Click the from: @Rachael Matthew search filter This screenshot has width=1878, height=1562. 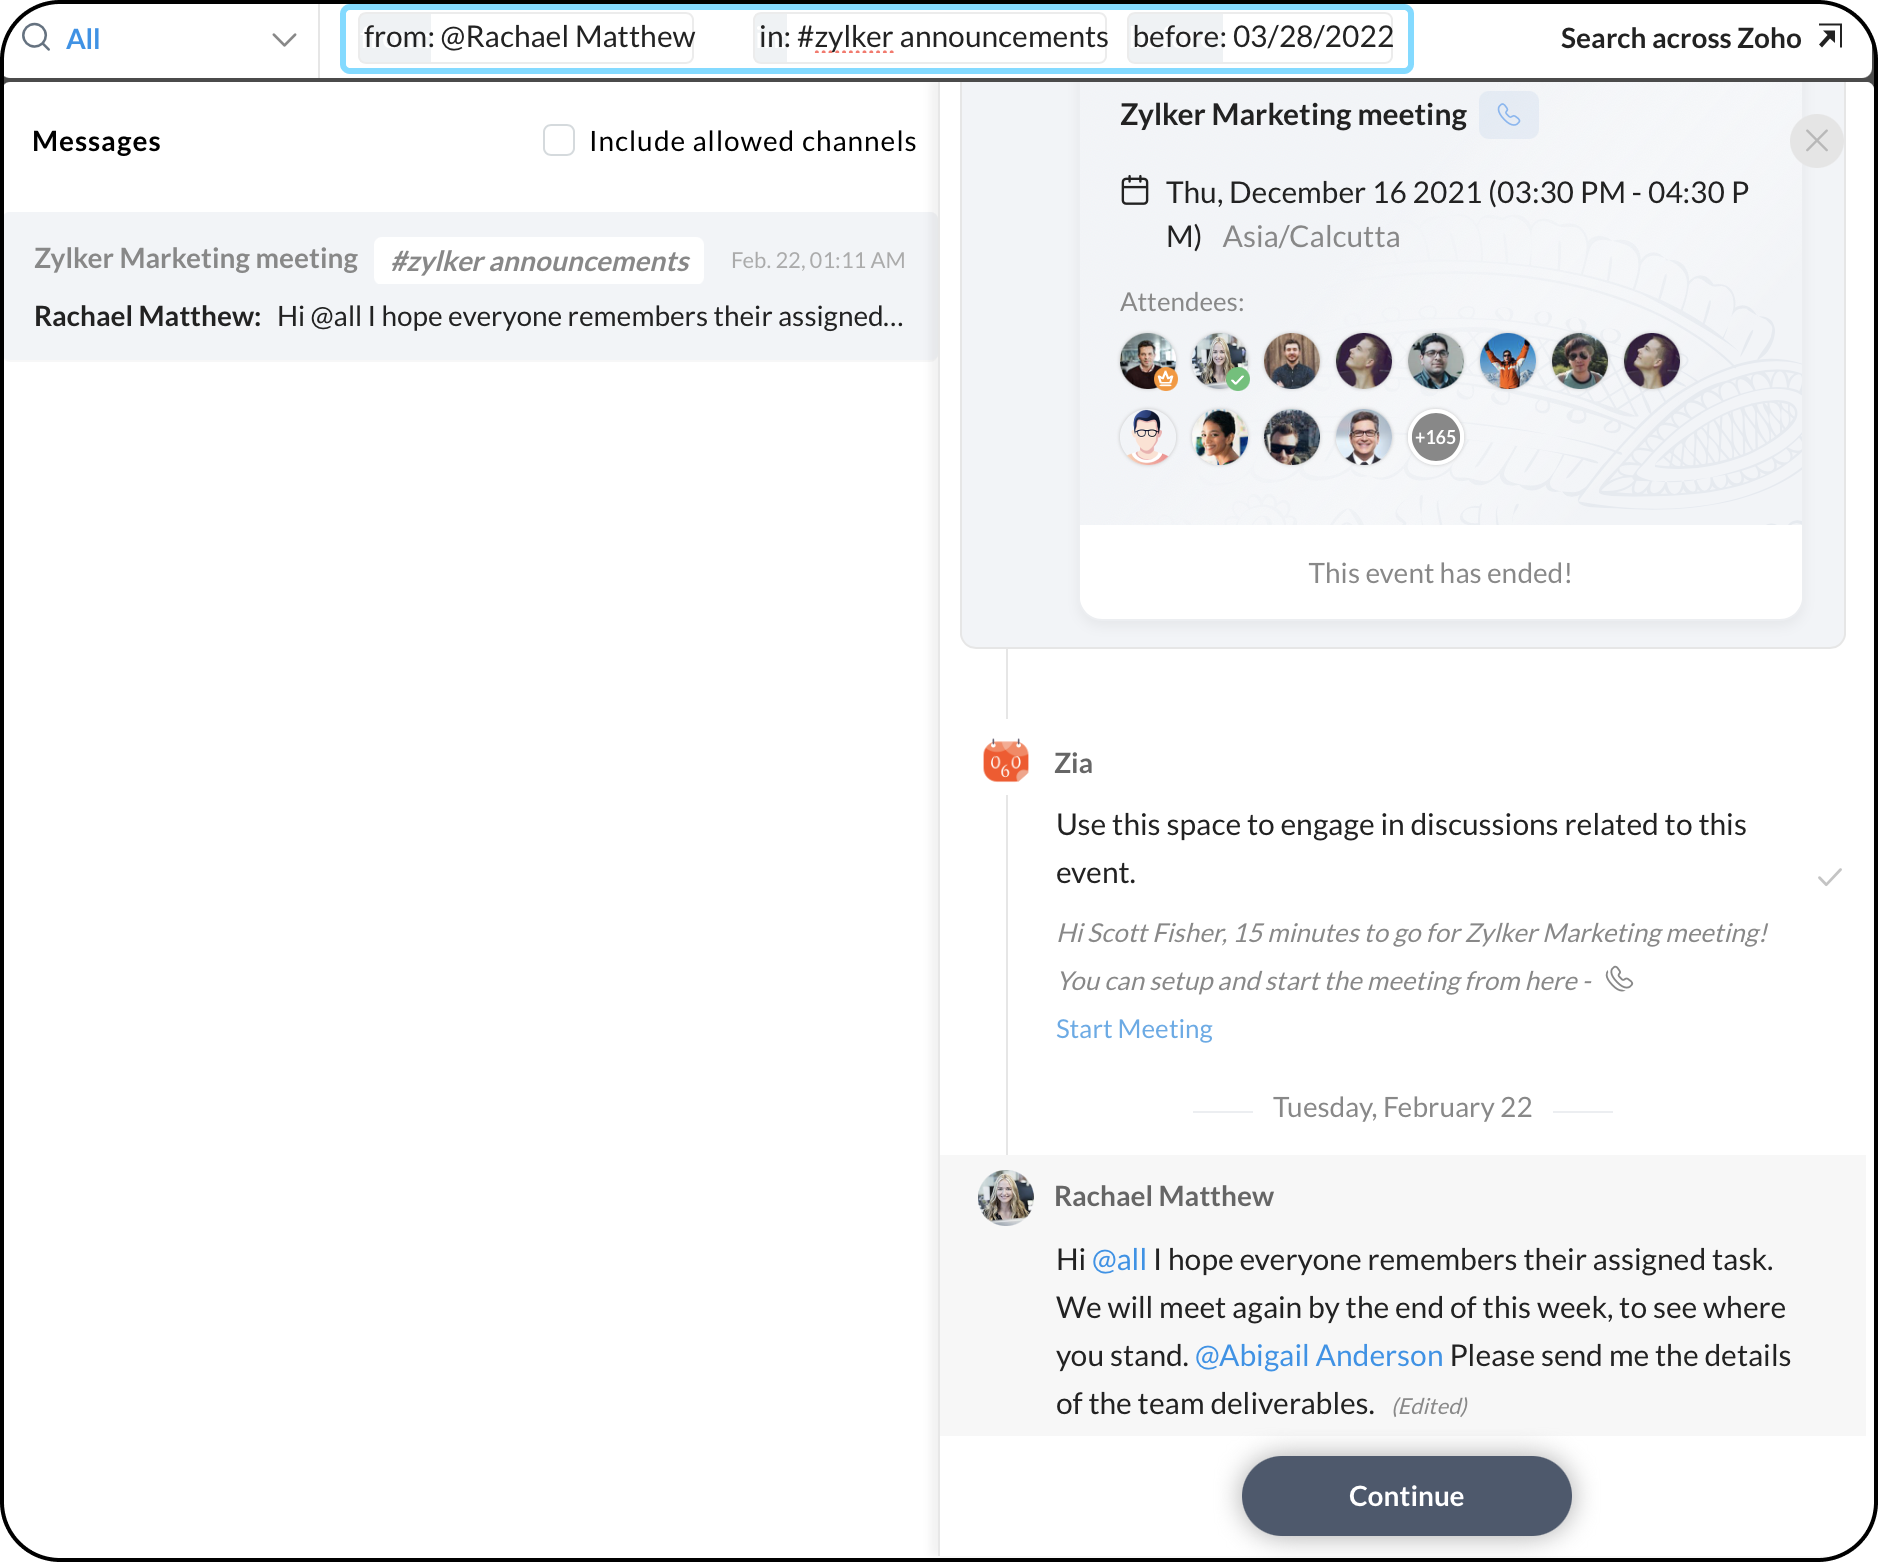coord(528,38)
